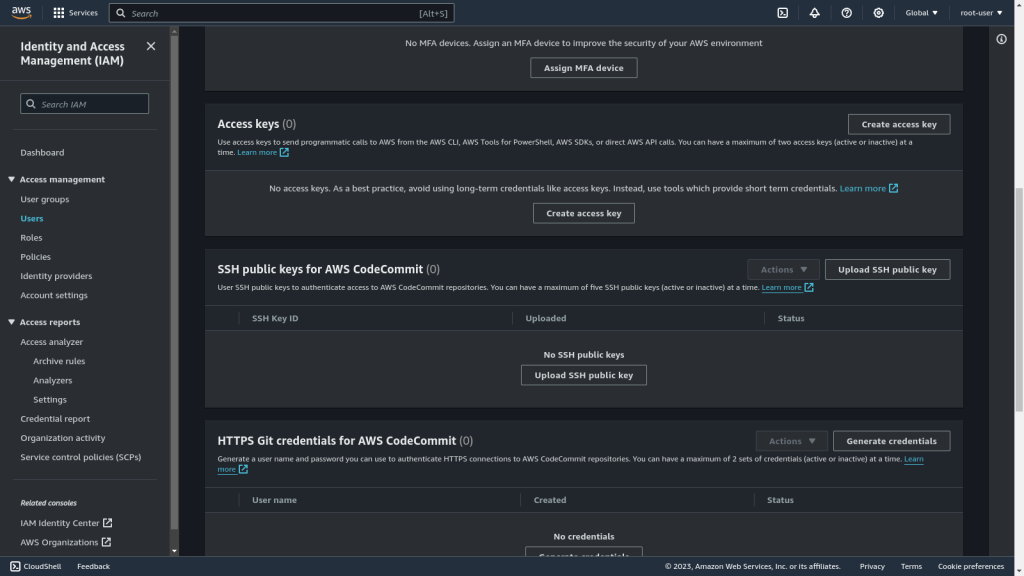Click the top-right Create access key button

click(899, 124)
